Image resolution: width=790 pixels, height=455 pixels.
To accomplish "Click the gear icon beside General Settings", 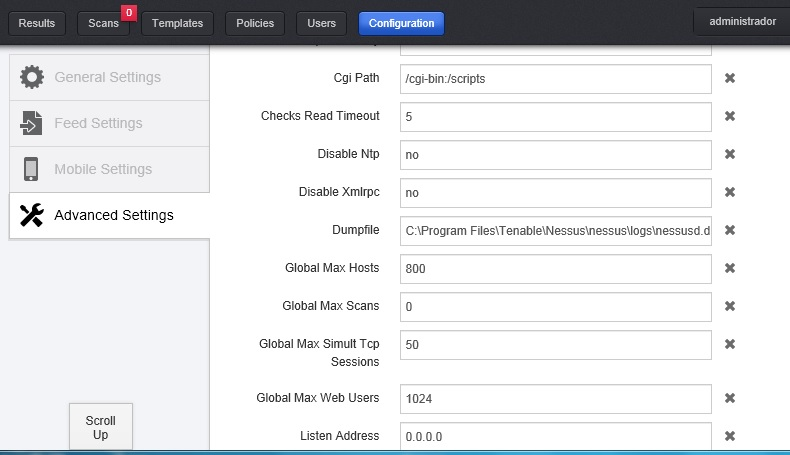I will [x=32, y=78].
